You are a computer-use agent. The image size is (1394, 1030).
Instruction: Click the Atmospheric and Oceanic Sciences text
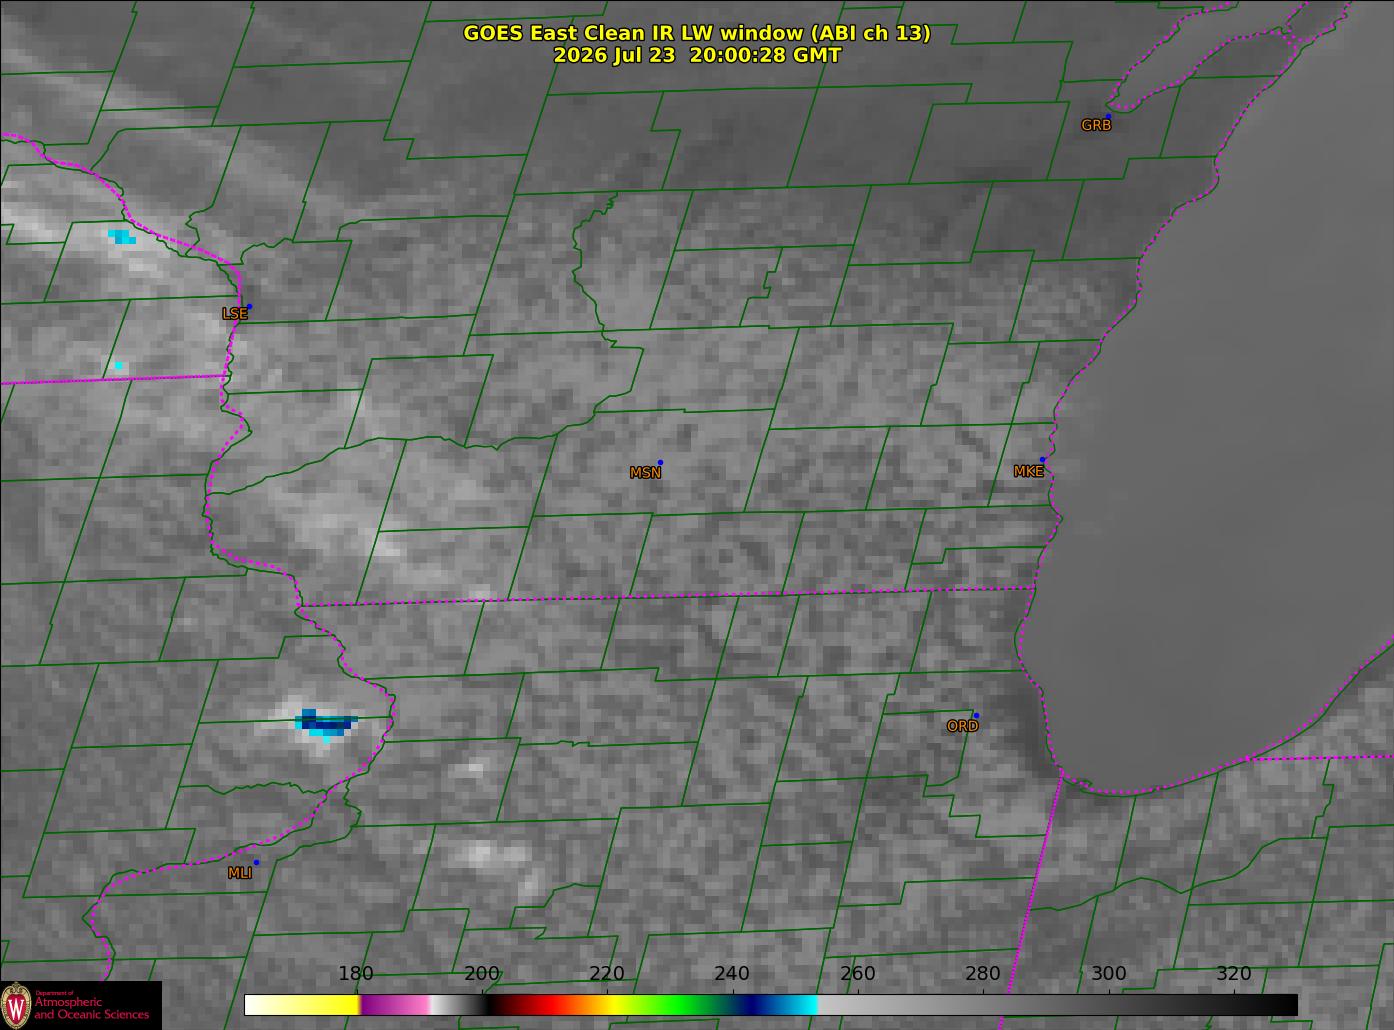91,1007
